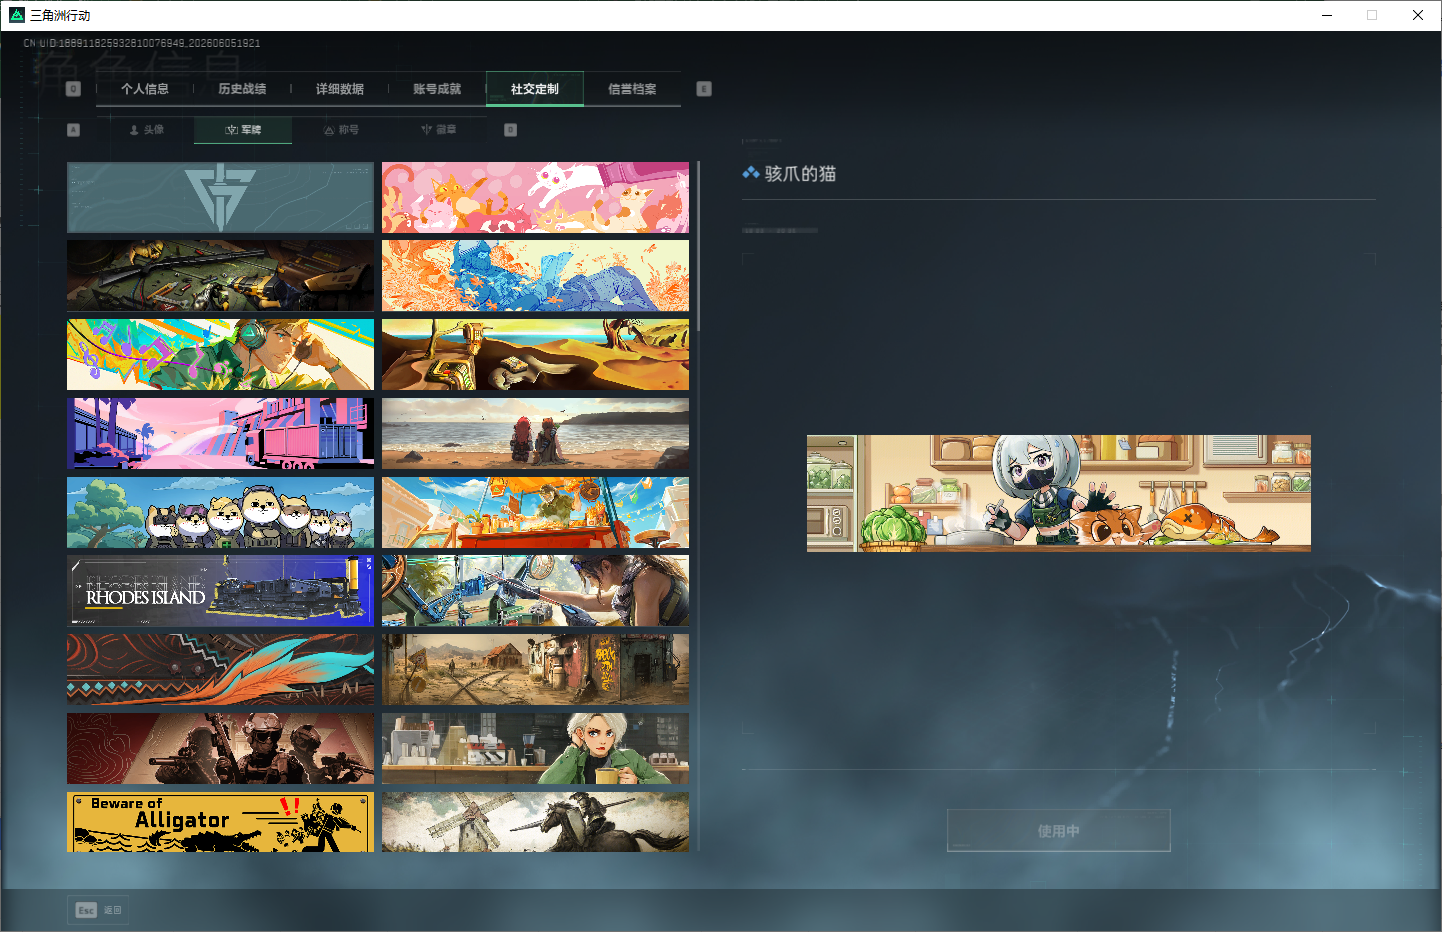The width and height of the screenshot is (1442, 932).
Task: Switch to the 详细数据 tab
Action: [340, 89]
